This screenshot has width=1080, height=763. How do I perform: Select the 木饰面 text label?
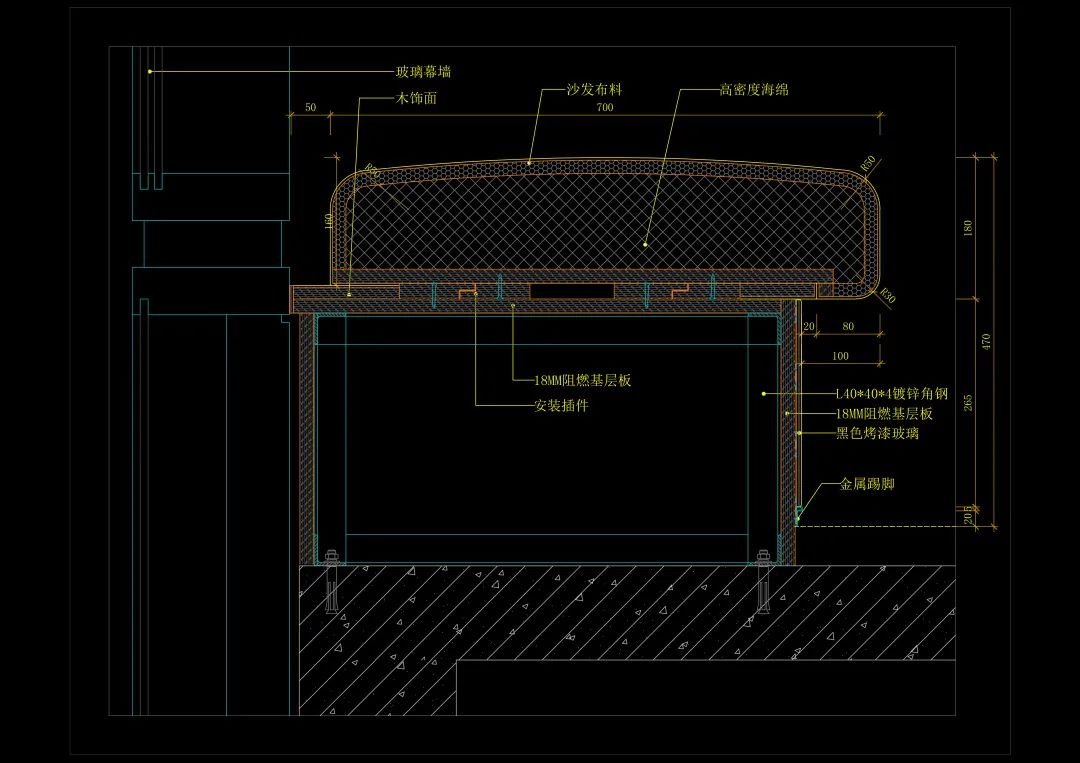[x=417, y=98]
